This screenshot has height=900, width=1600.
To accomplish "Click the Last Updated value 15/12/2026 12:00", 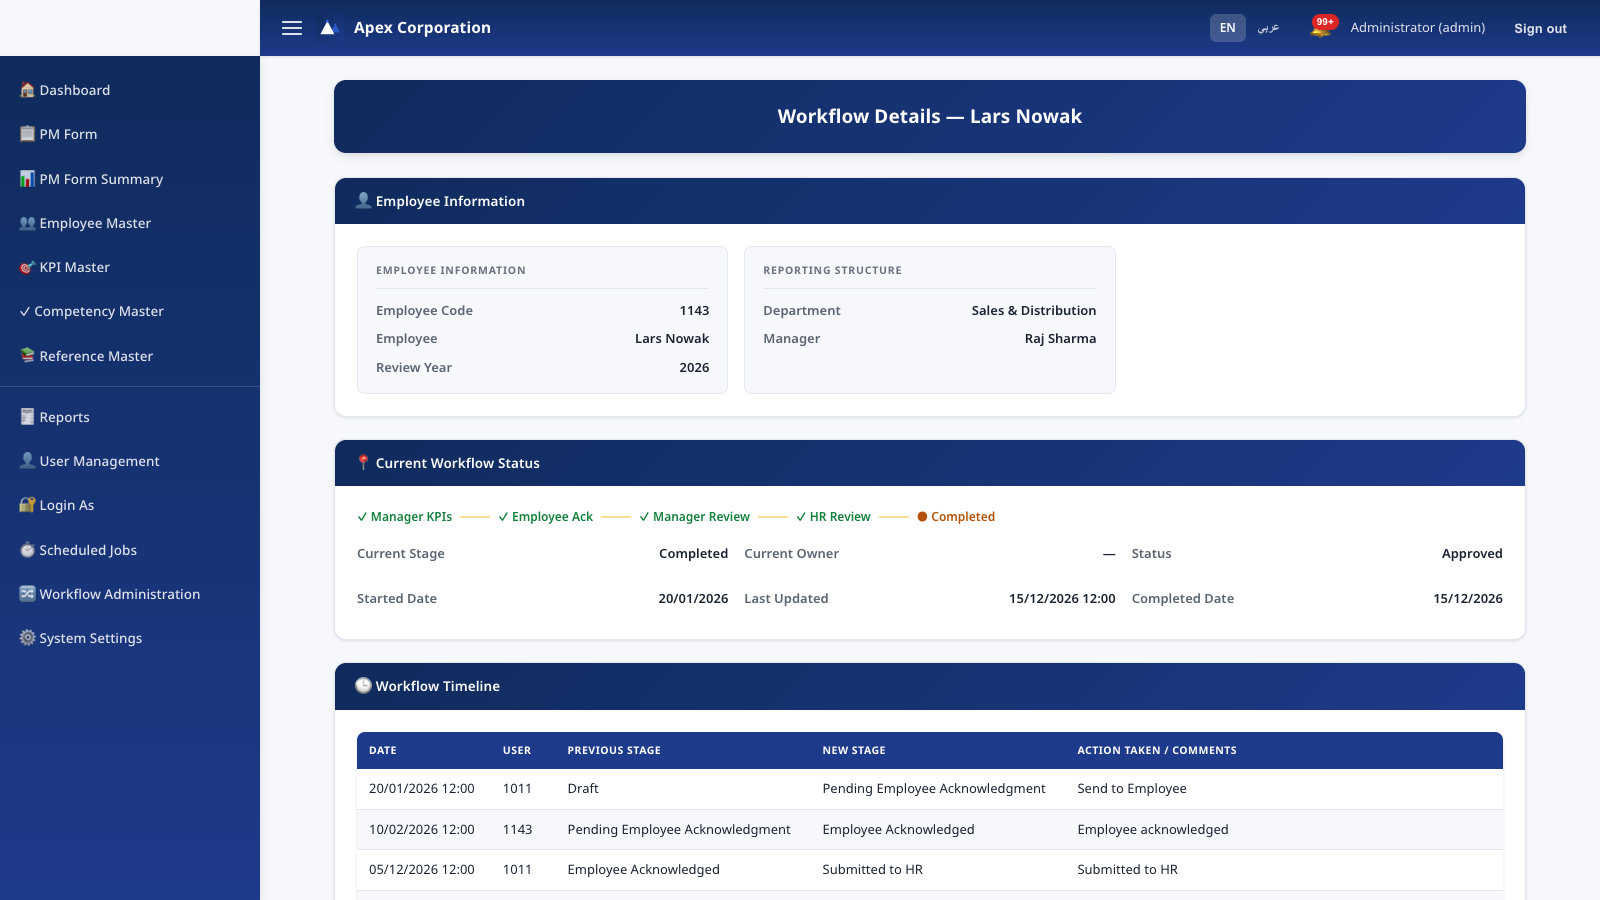I will 1062,599.
